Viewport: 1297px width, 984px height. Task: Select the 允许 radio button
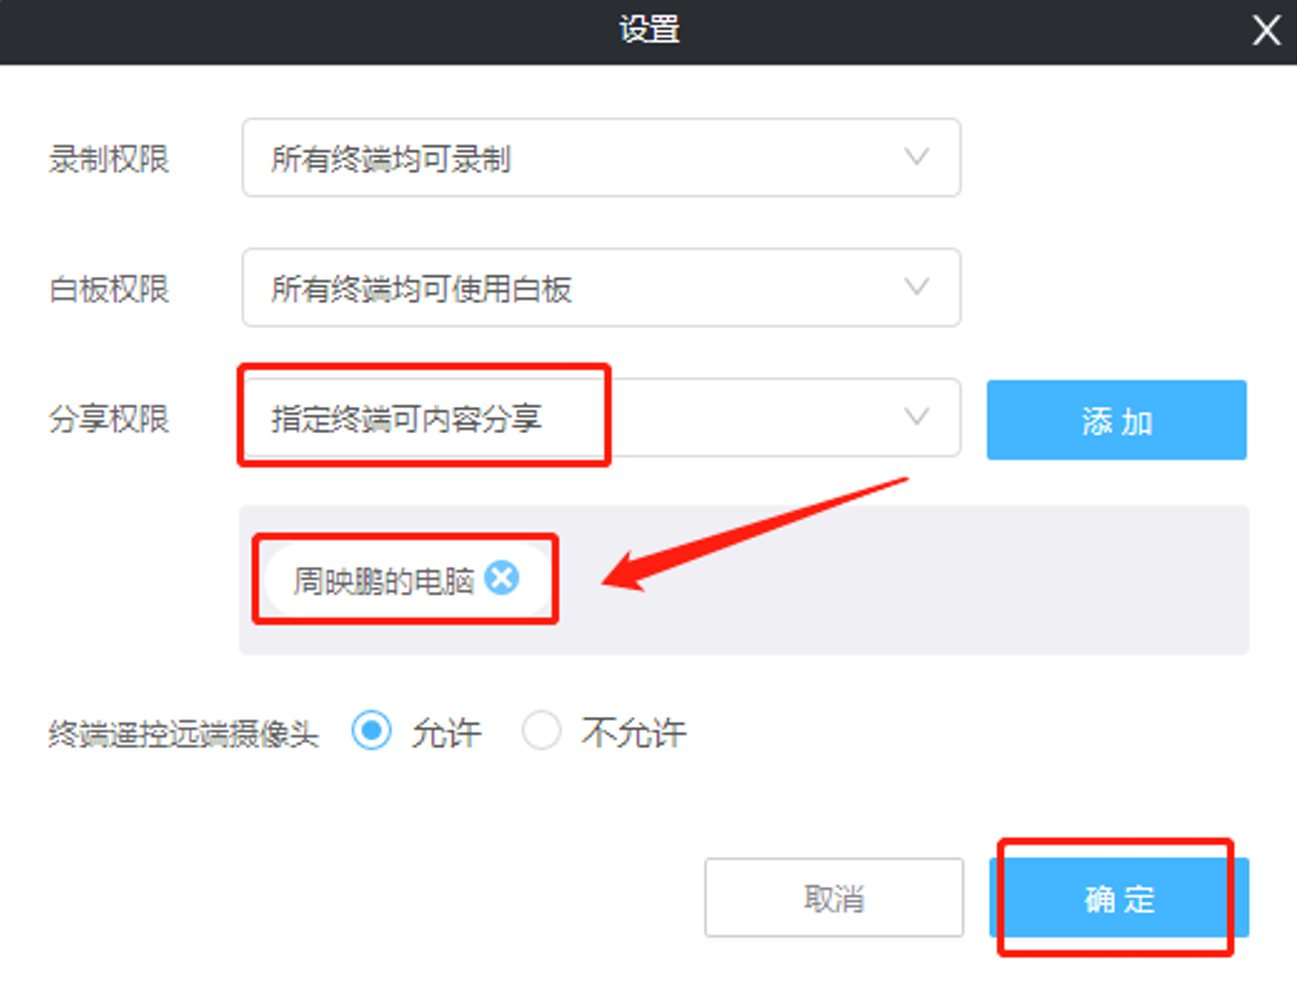[x=371, y=731]
